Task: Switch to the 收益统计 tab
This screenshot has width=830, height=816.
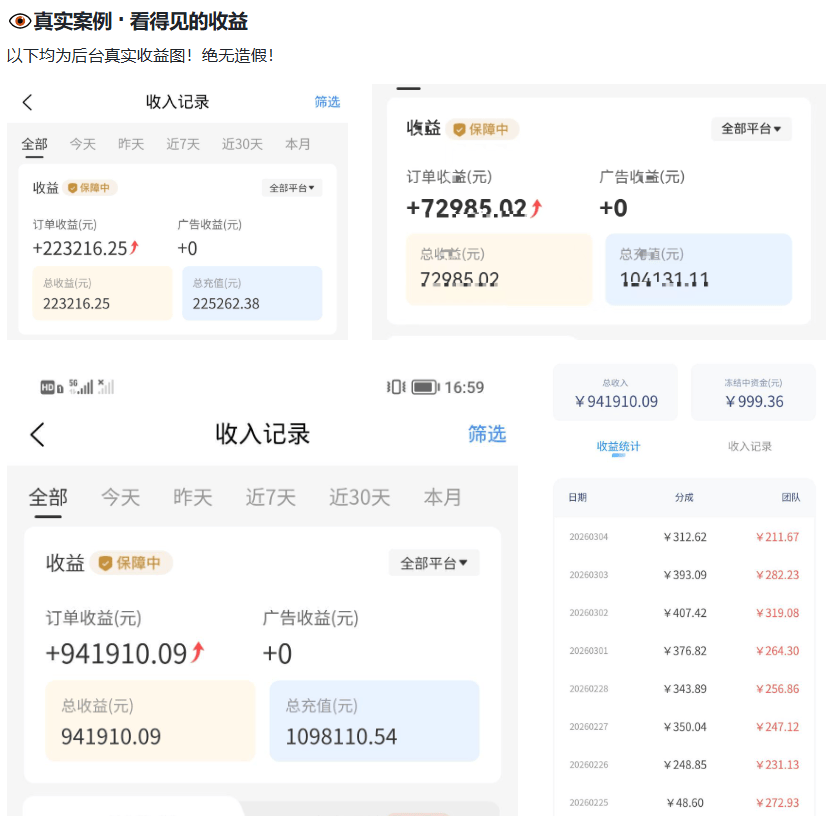Action: click(x=618, y=447)
